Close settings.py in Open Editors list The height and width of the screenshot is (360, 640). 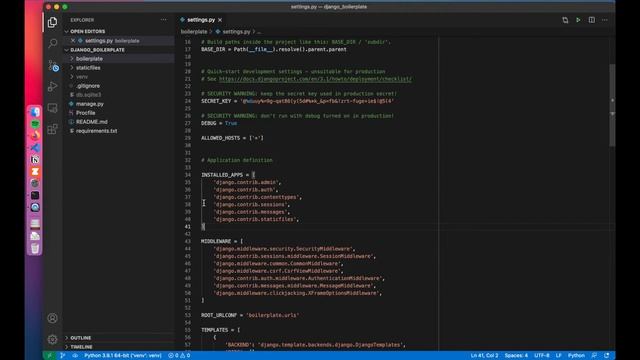pyautogui.click(x=73, y=40)
